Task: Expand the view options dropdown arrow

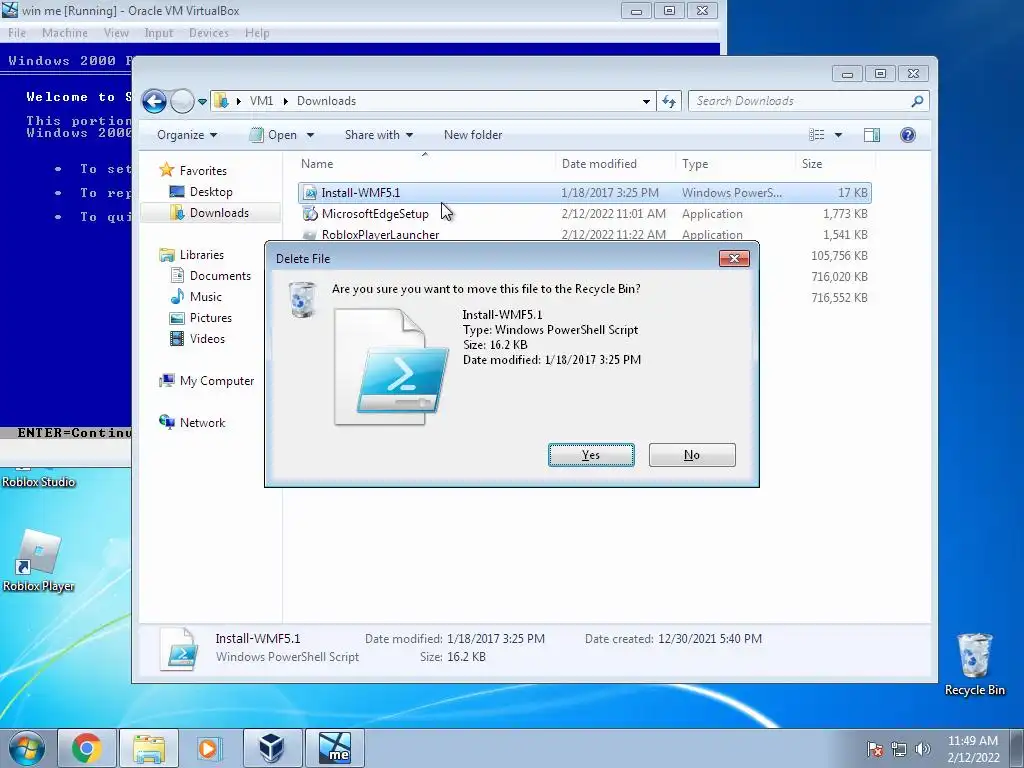Action: (839, 135)
